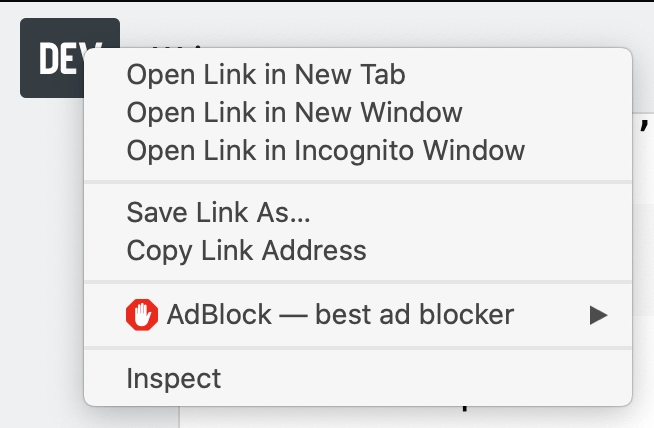Click the "Save Link" words in the menu

186,212
